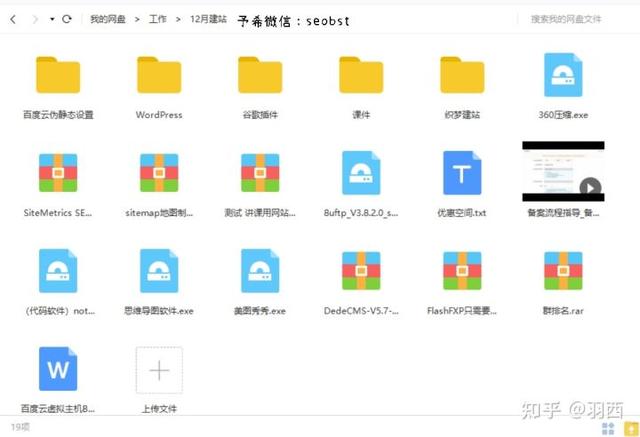
Task: Click the 上传文件 label
Action: (x=159, y=409)
